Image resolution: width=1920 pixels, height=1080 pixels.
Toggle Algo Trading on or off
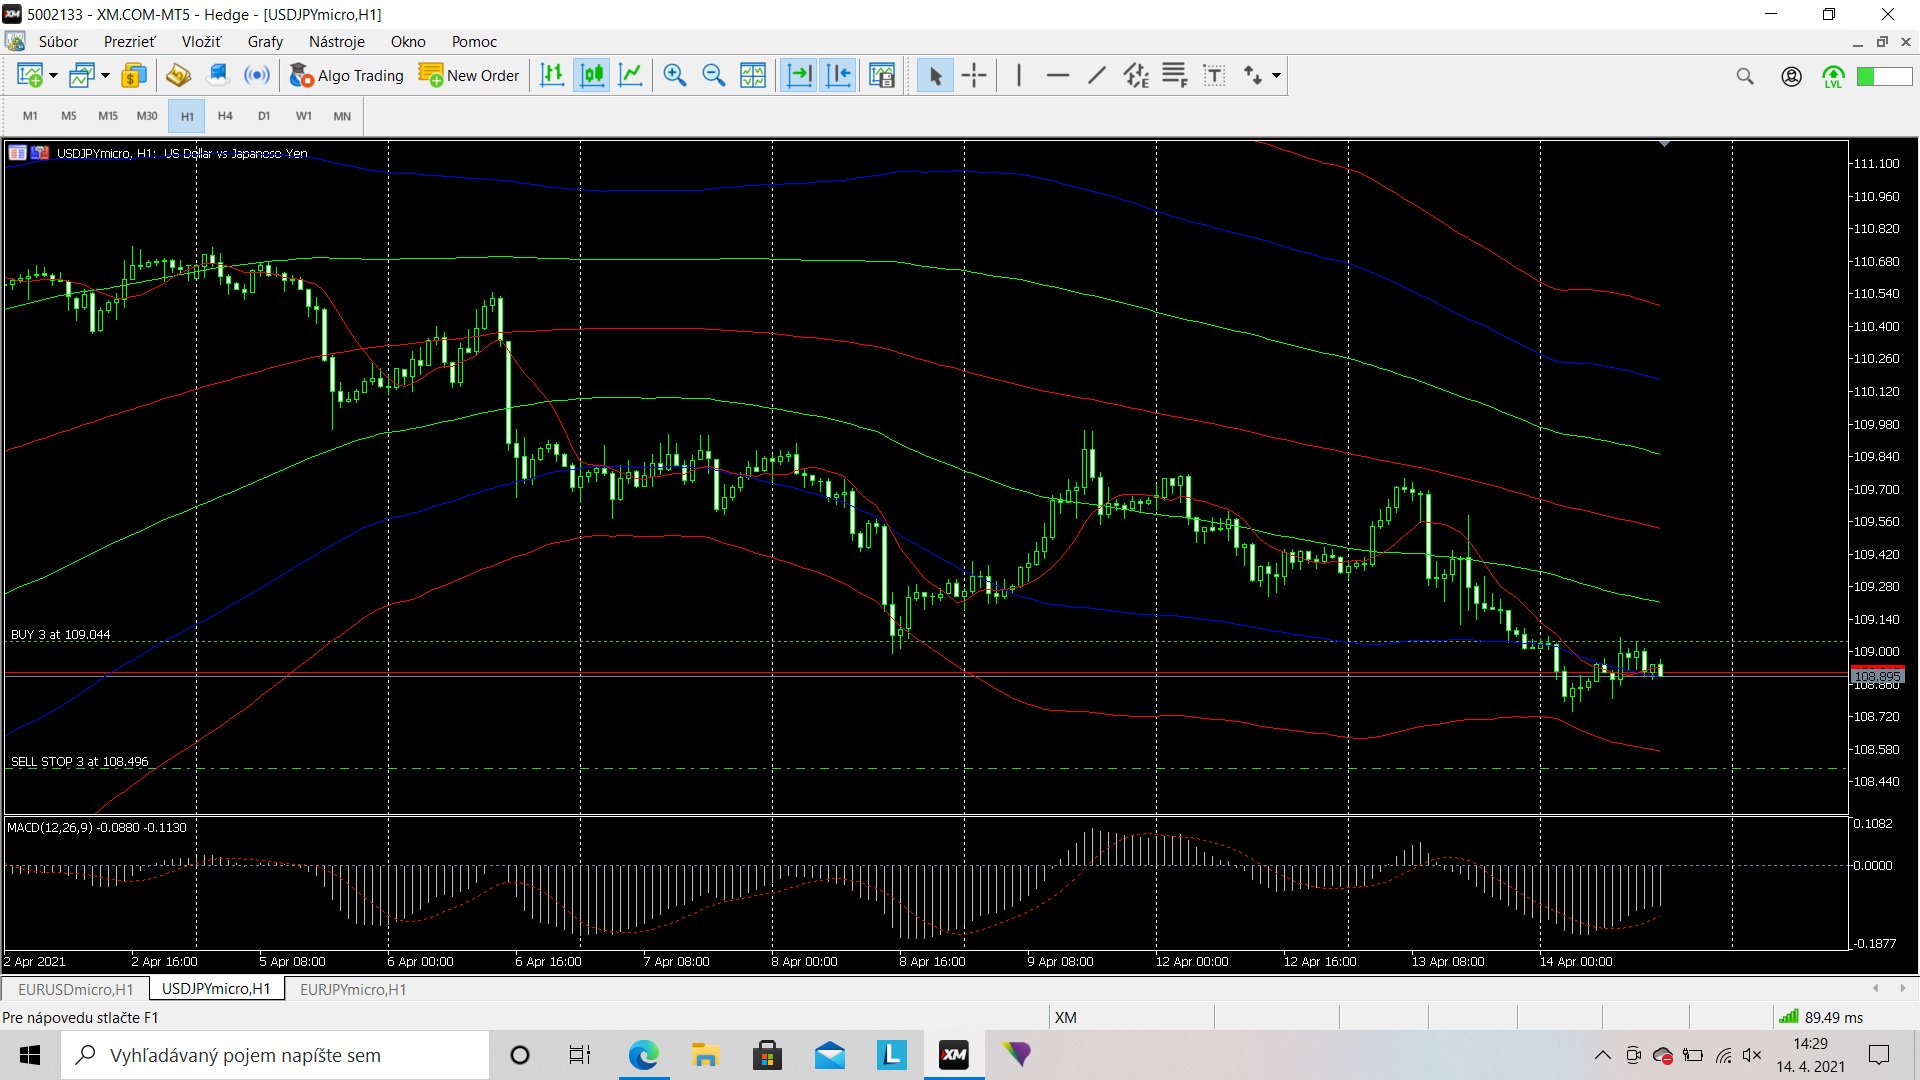pos(347,75)
